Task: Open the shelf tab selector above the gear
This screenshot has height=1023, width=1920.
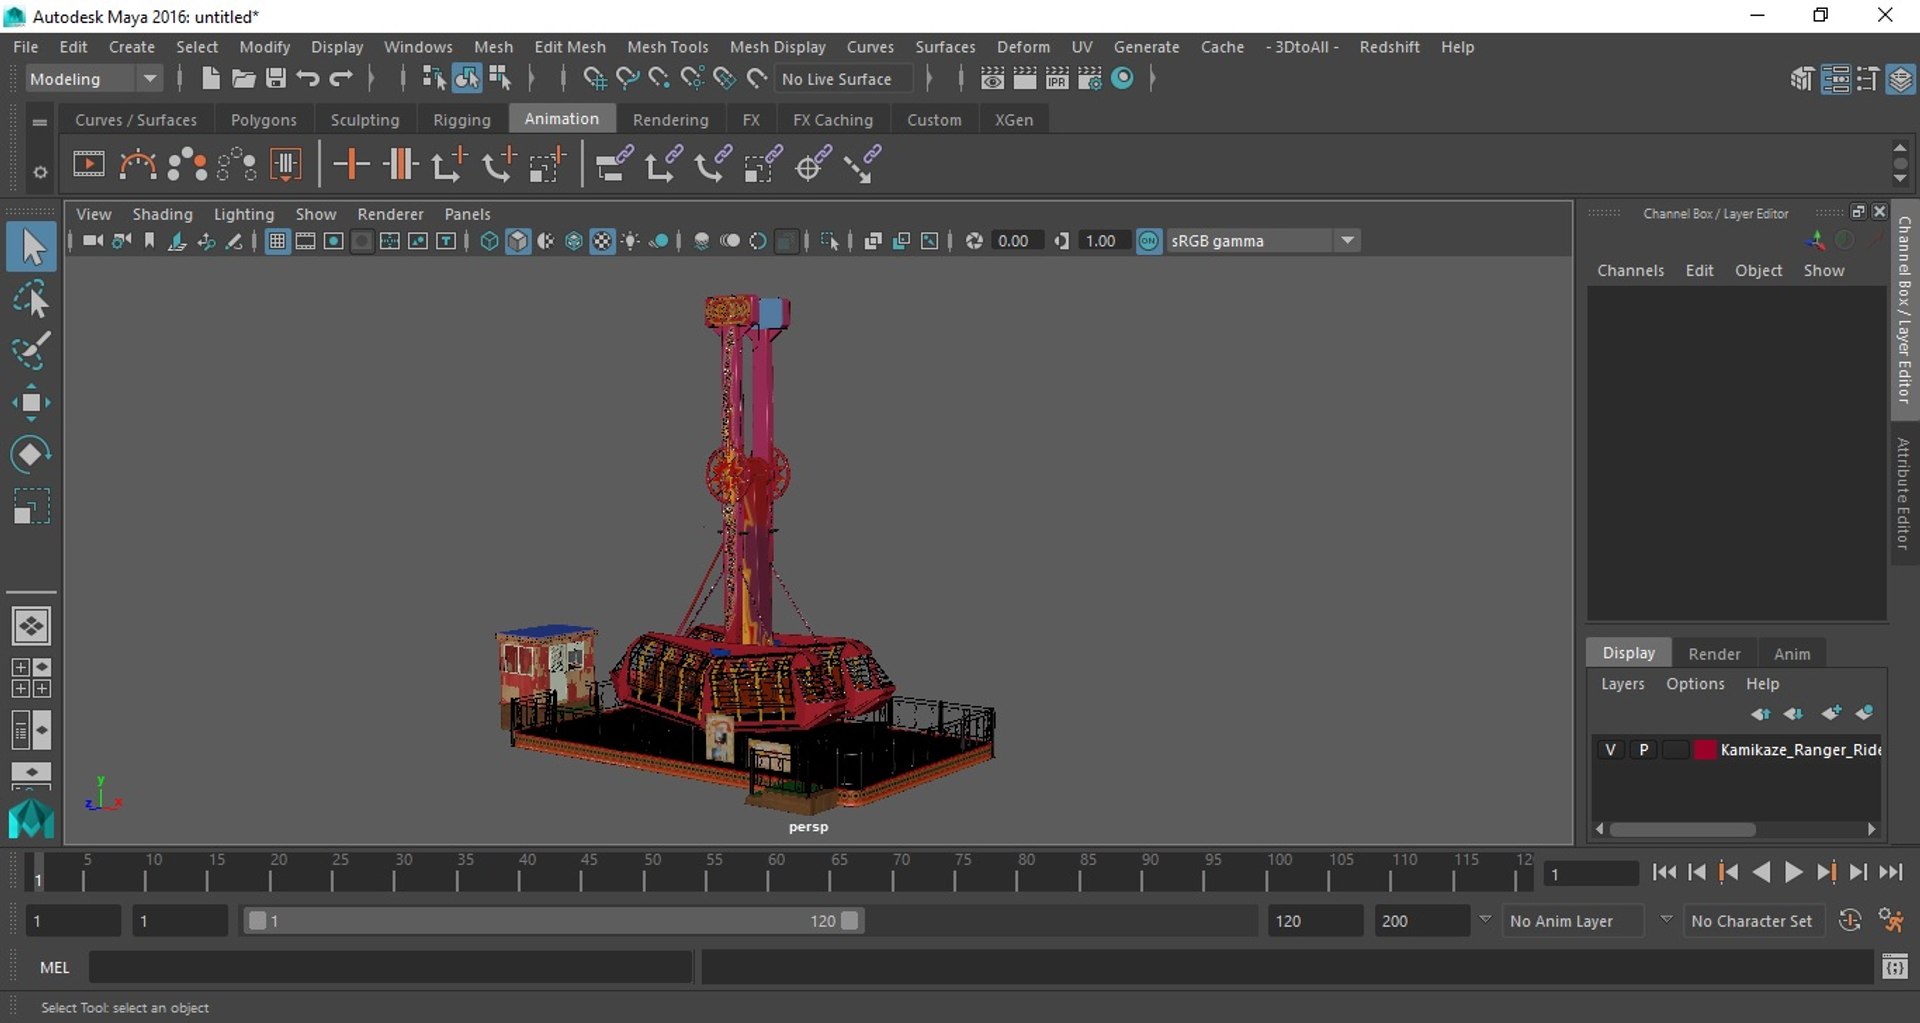Action: point(40,121)
